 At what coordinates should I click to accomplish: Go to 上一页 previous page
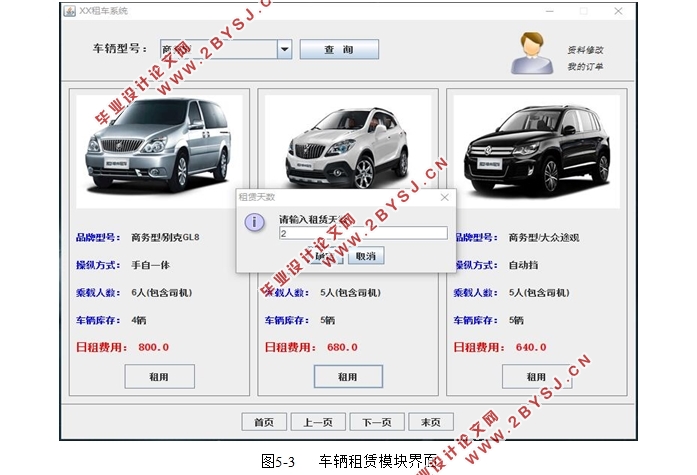pos(318,422)
